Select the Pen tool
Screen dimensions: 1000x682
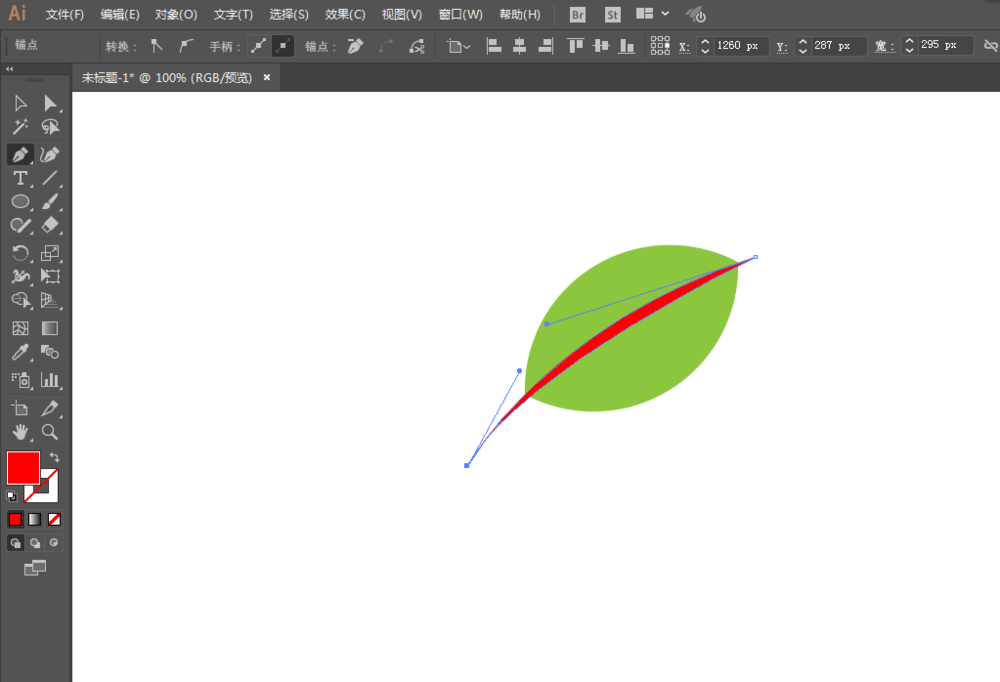point(20,154)
